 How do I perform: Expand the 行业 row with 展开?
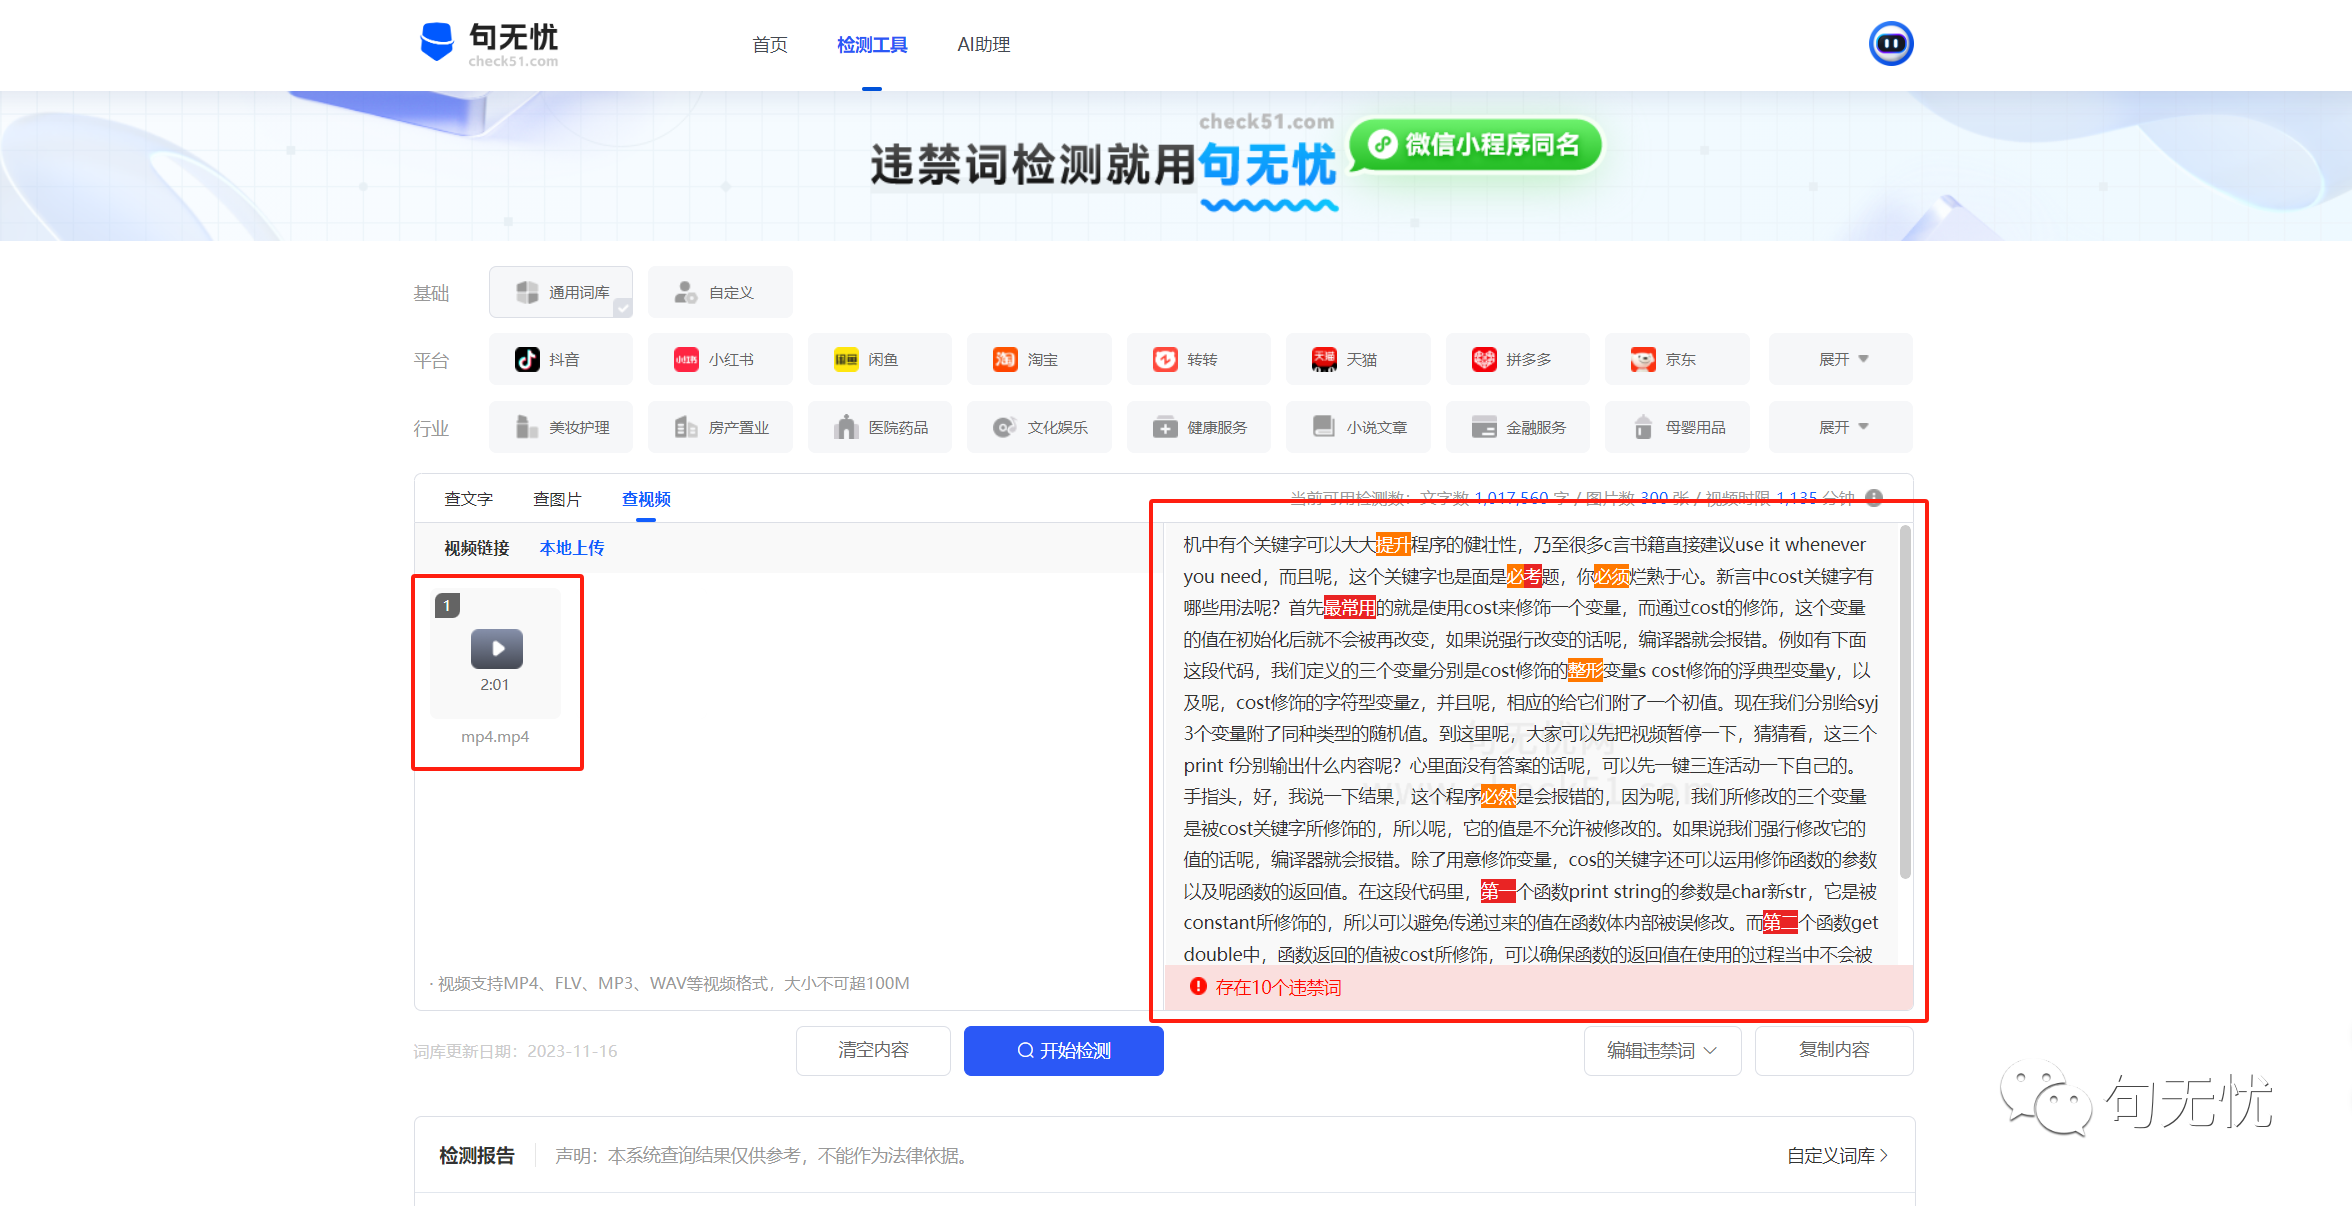(1841, 427)
